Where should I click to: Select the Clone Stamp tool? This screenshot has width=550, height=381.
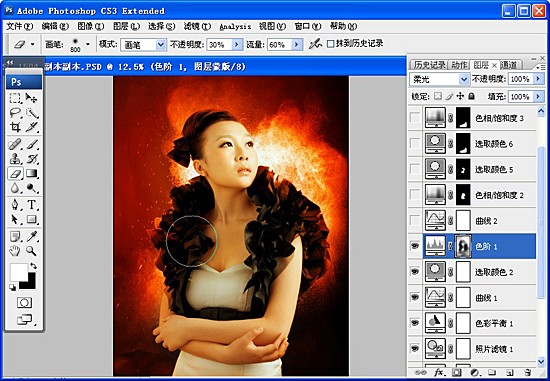pyautogui.click(x=15, y=159)
